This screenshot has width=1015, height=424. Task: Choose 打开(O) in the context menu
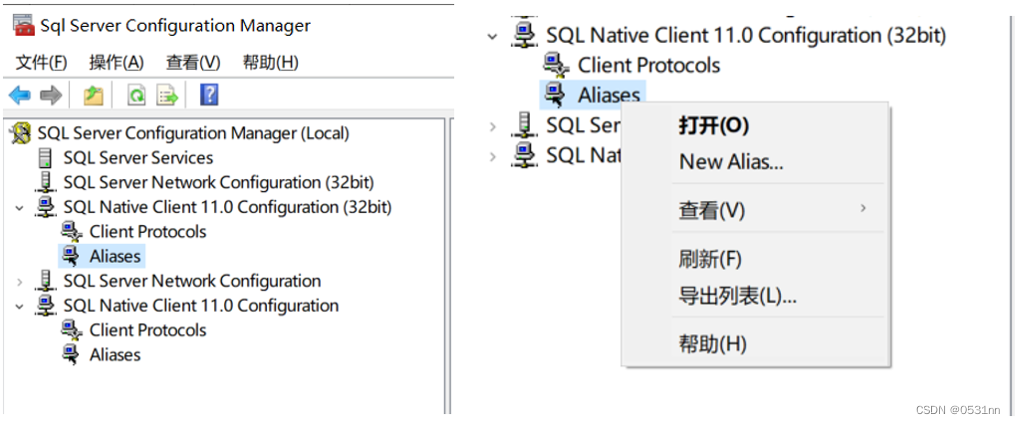point(713,126)
